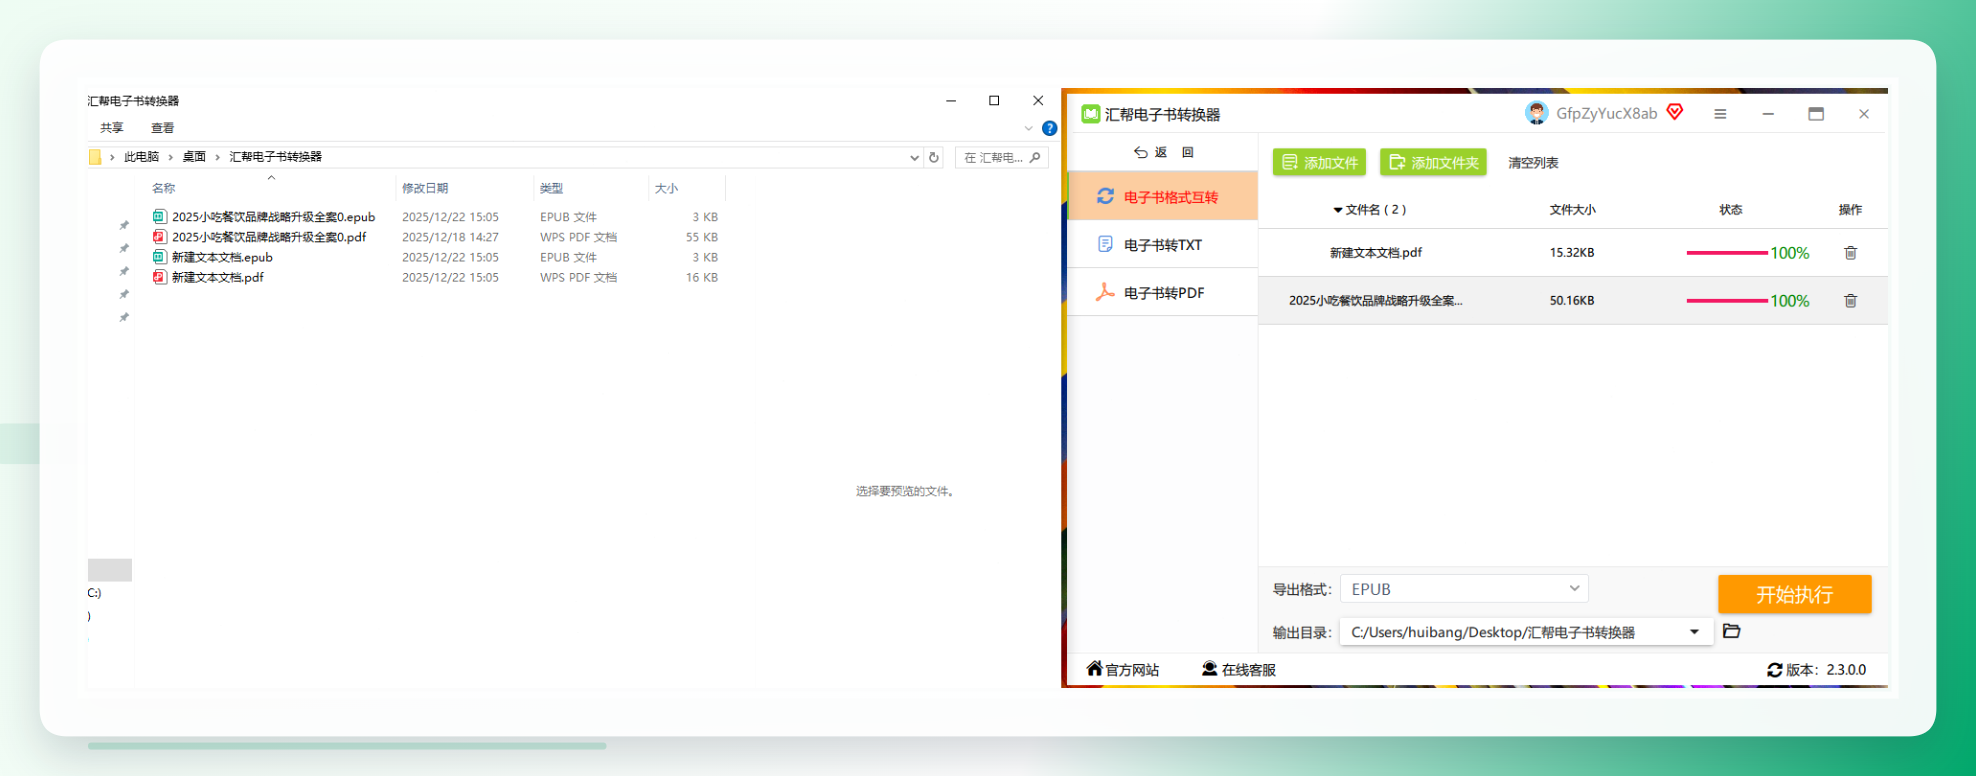Select file 新建文本文档.pdf in Explorer
1976x776 pixels.
tap(218, 277)
